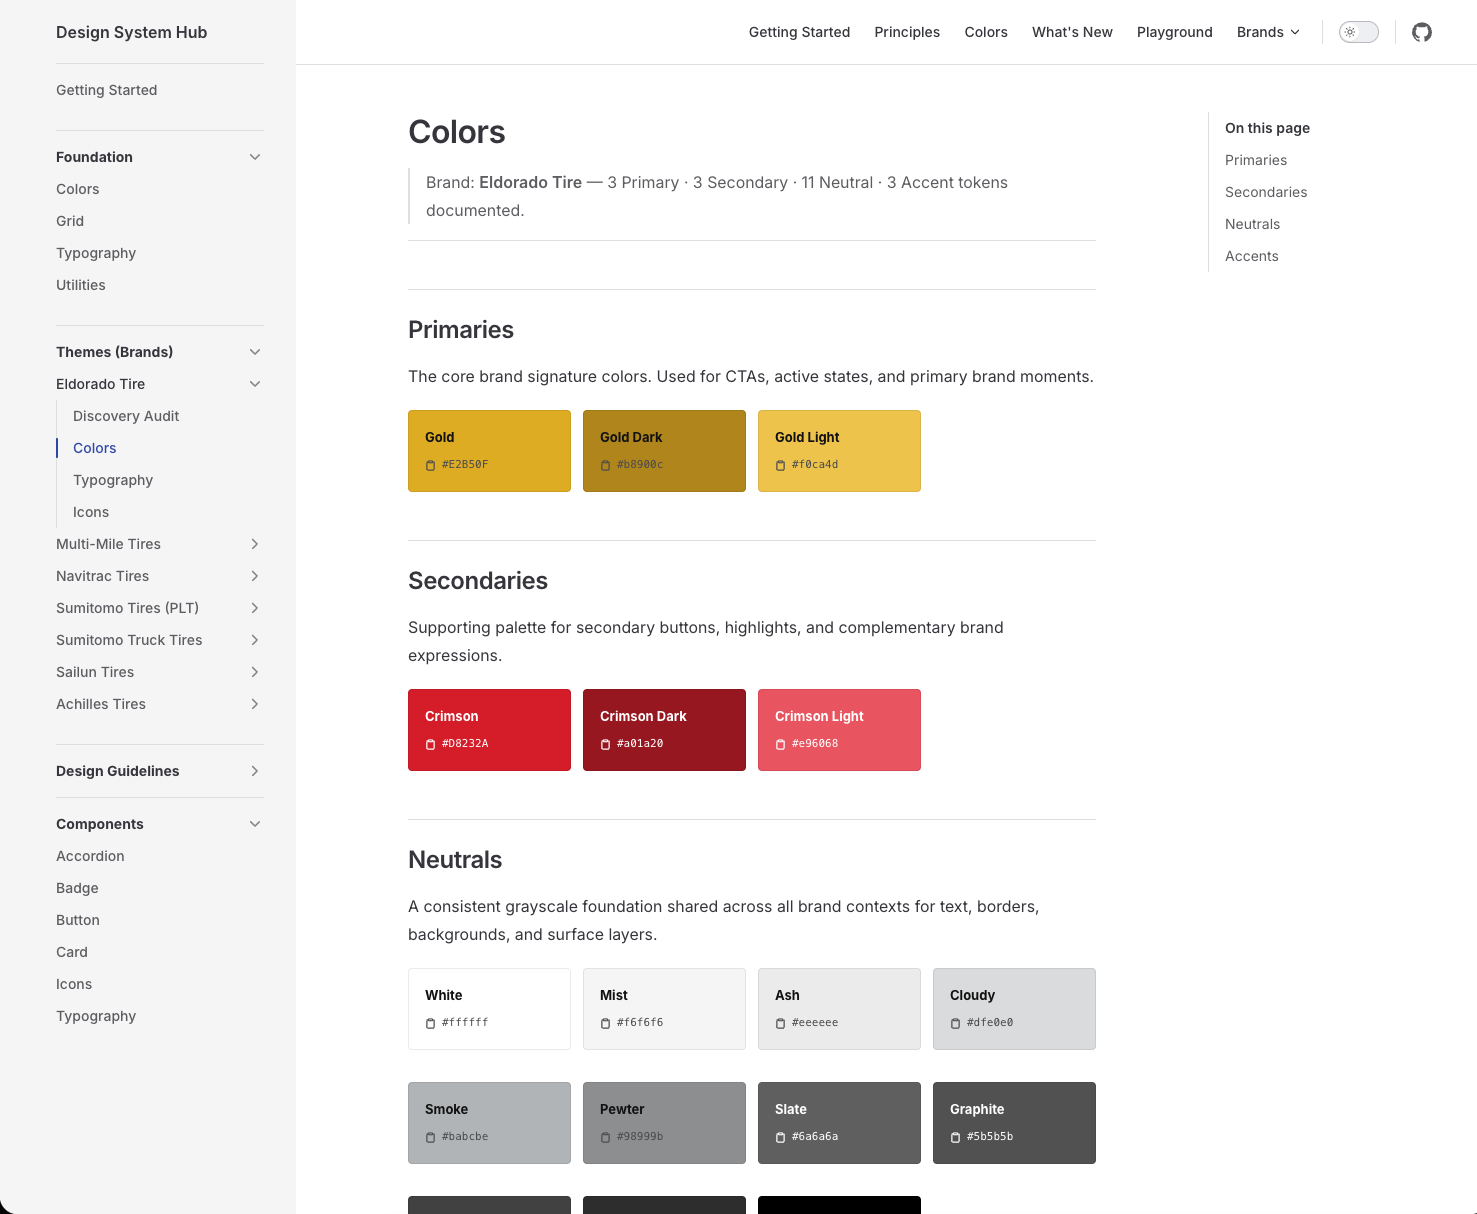Open the Button component page

point(78,920)
